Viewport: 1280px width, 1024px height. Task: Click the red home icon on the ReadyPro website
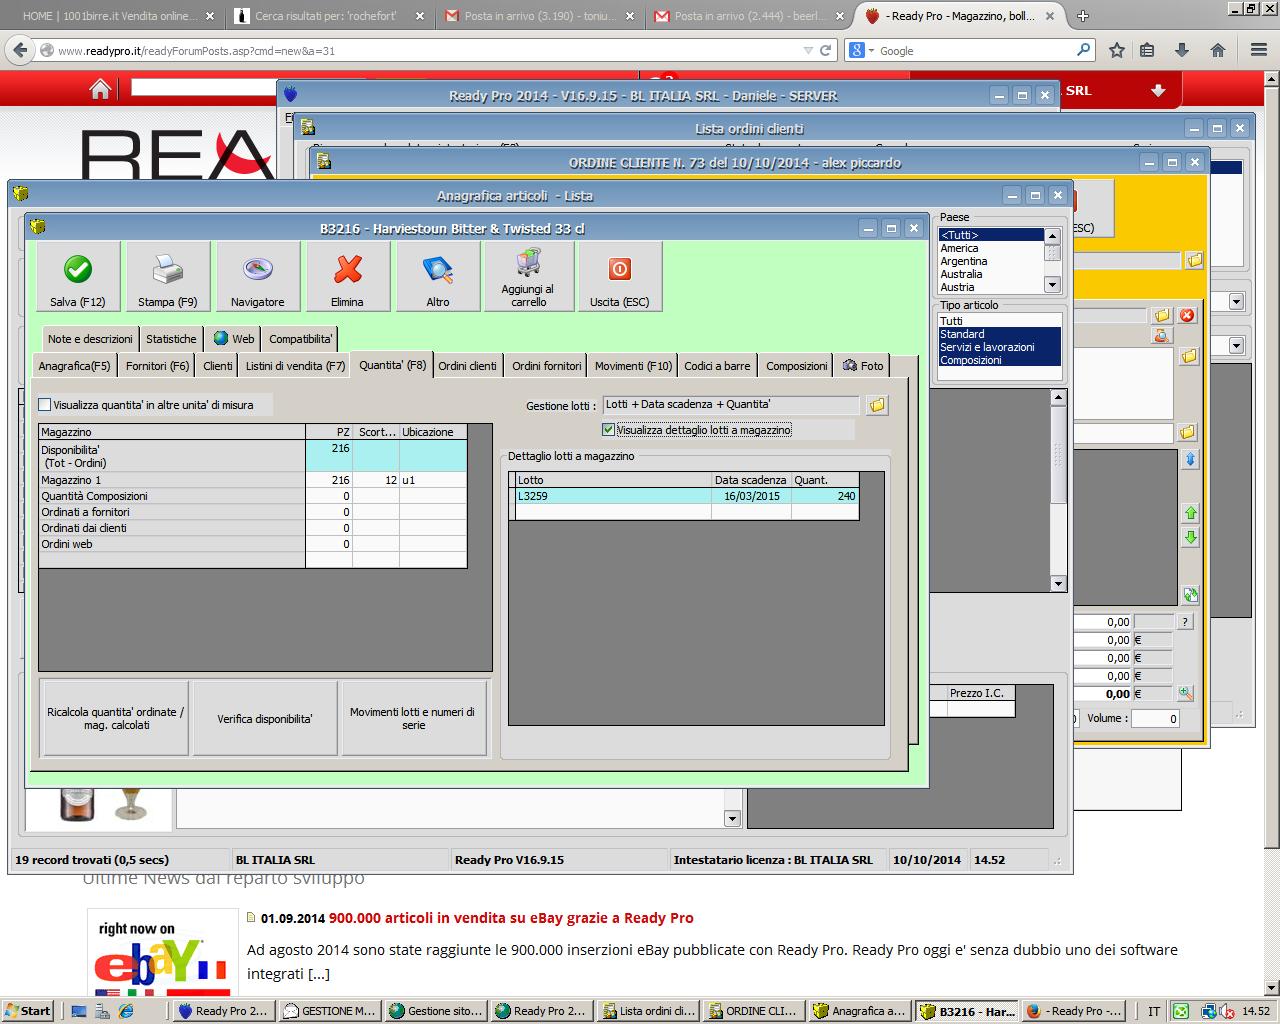[99, 90]
